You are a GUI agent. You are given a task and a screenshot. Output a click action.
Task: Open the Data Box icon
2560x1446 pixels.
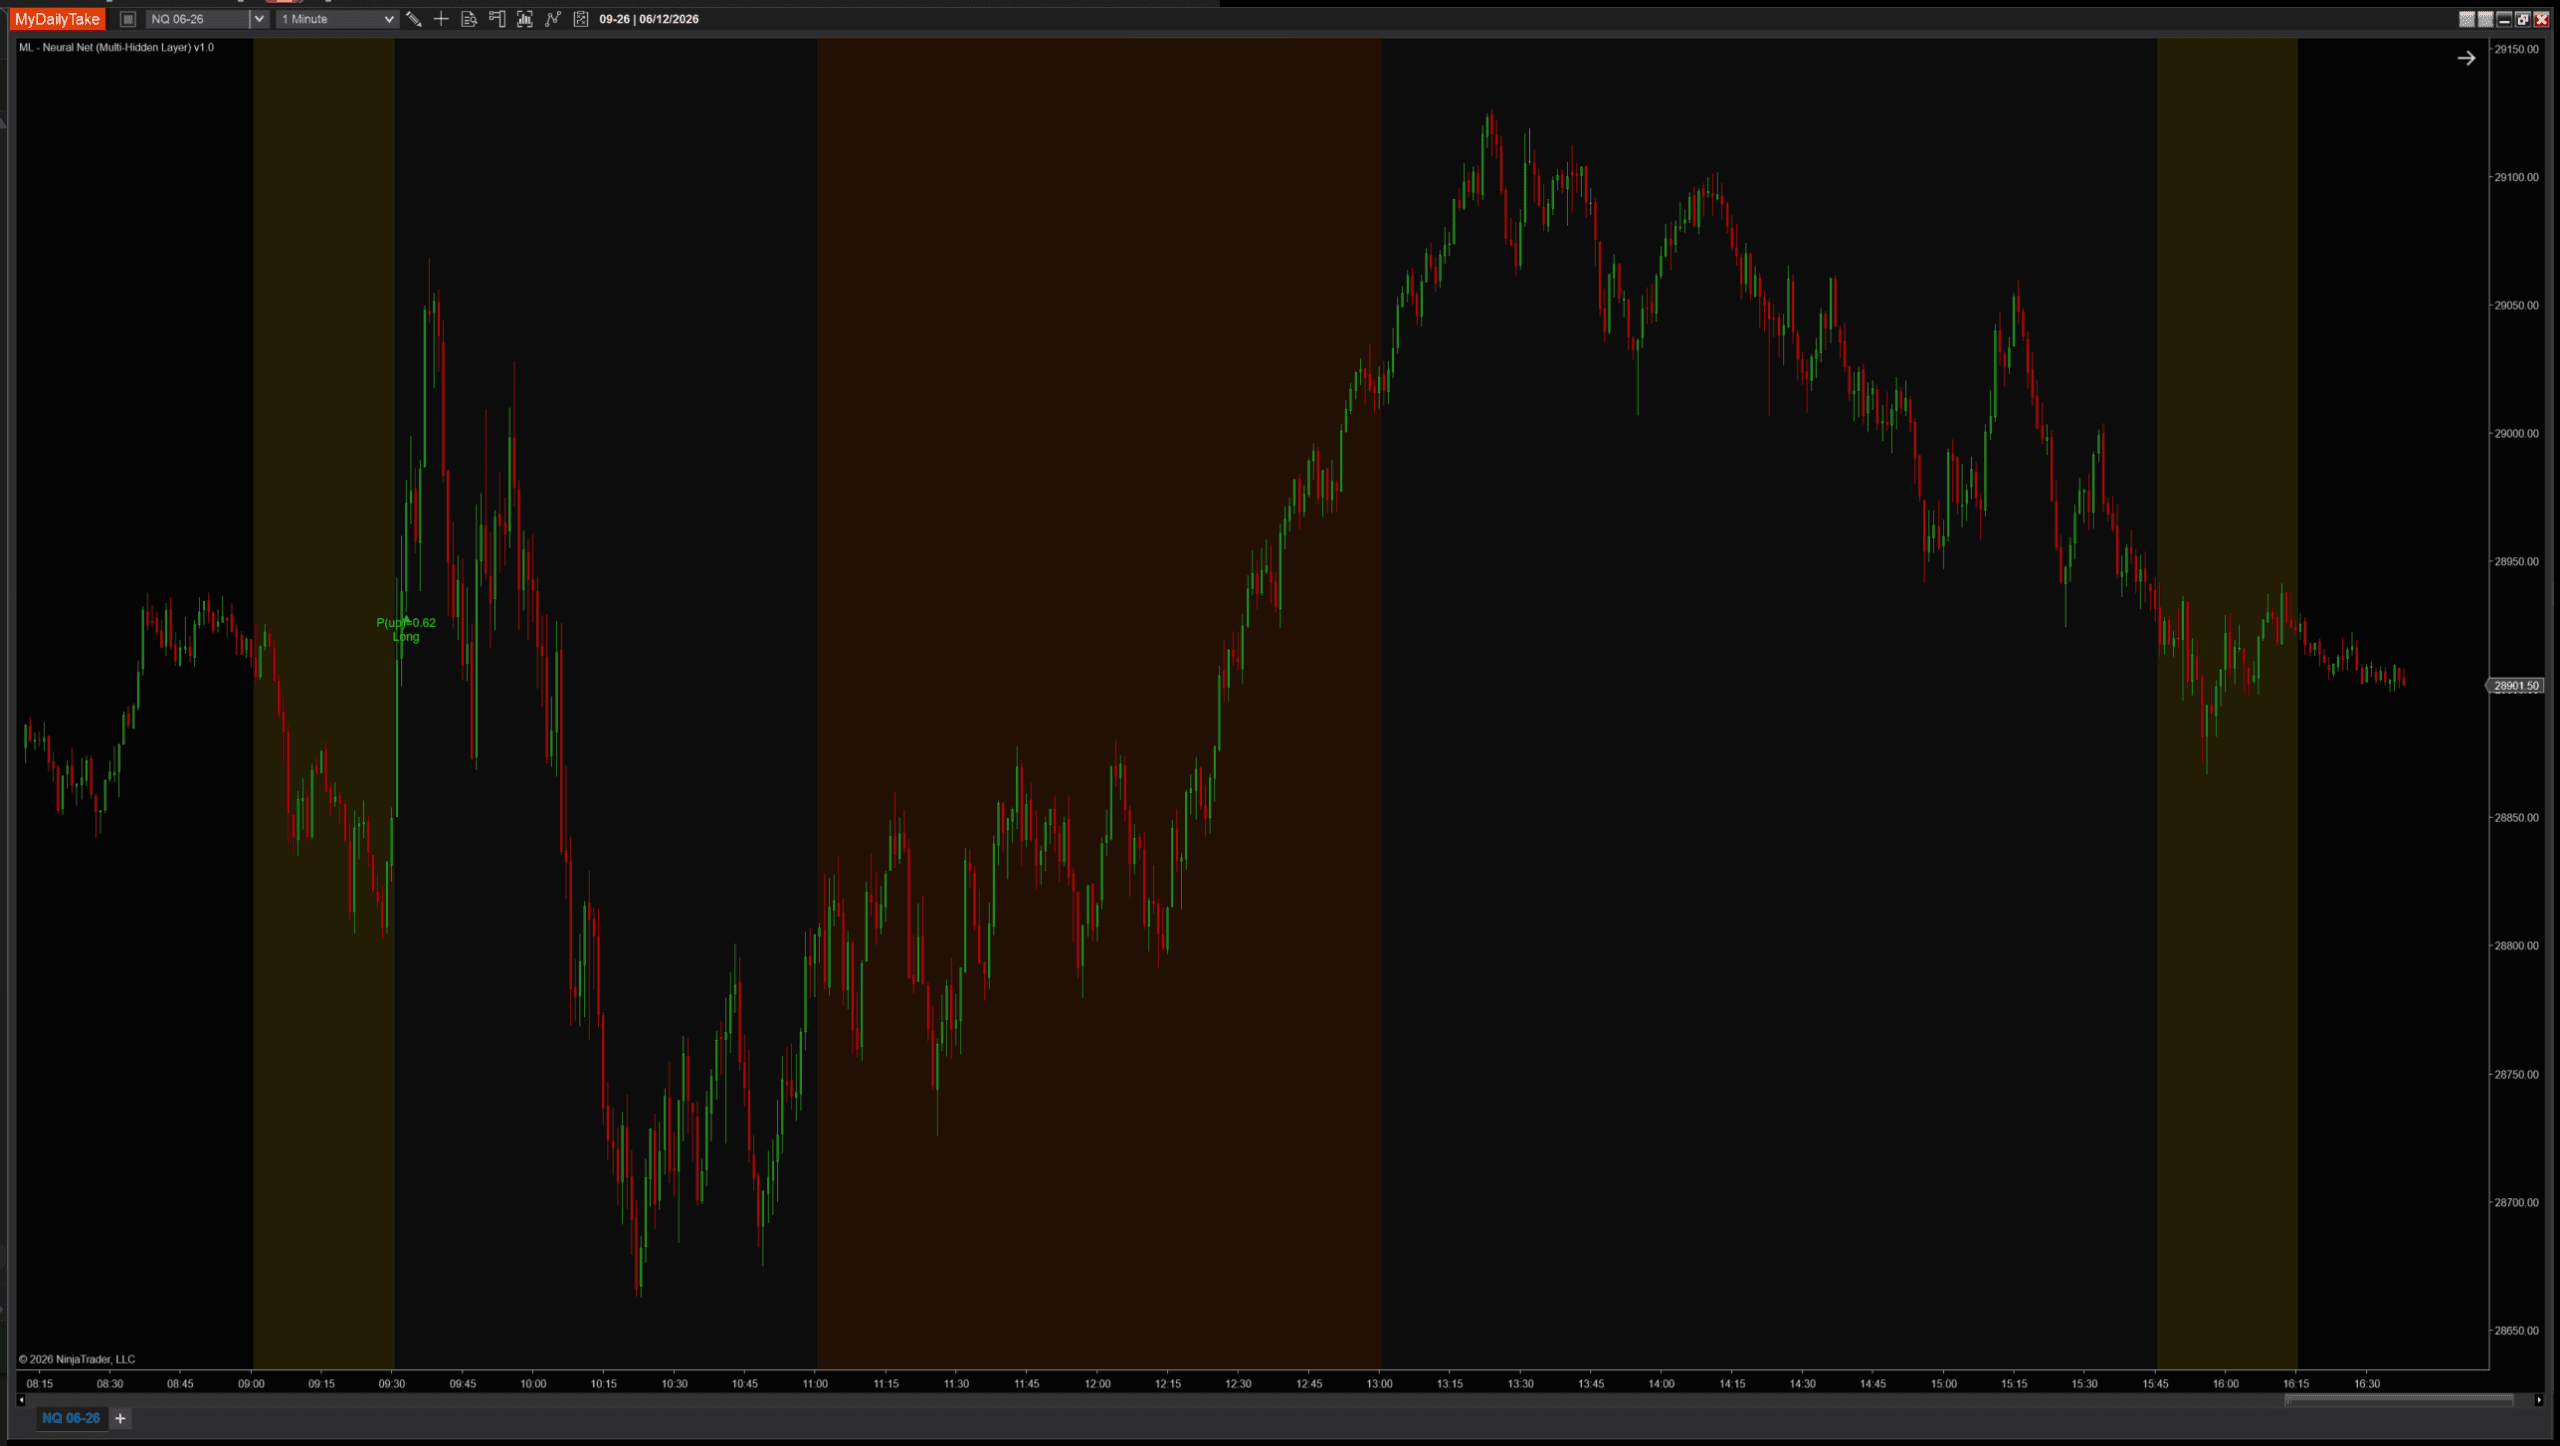pos(469,19)
